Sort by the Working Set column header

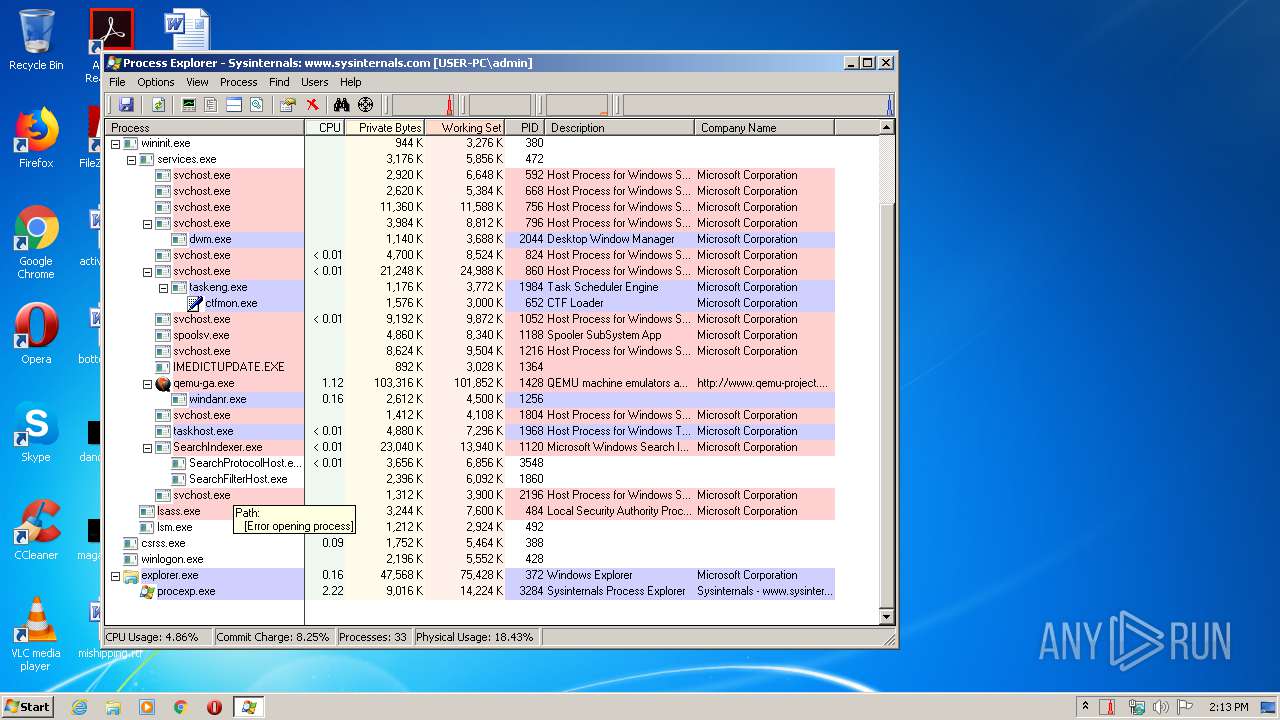pyautogui.click(x=465, y=127)
